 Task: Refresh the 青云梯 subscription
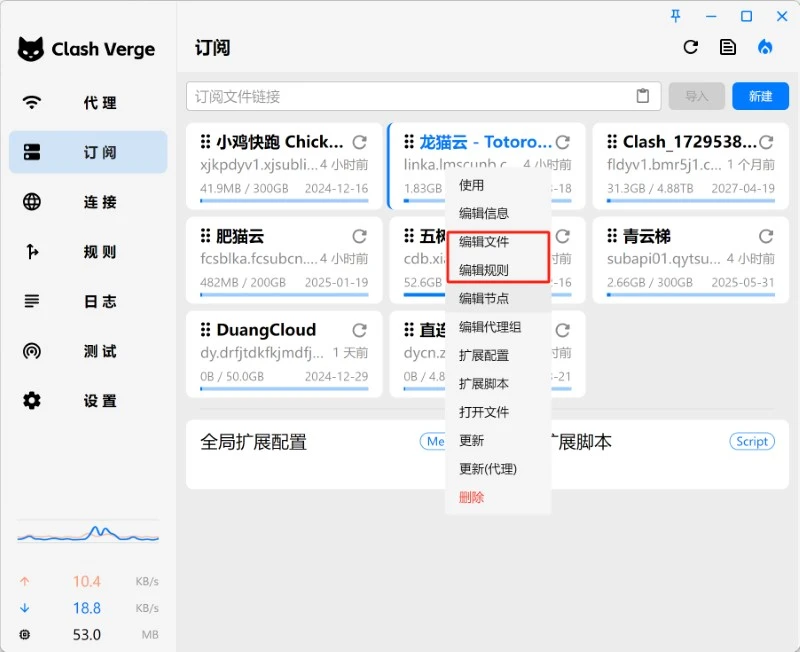tap(766, 236)
